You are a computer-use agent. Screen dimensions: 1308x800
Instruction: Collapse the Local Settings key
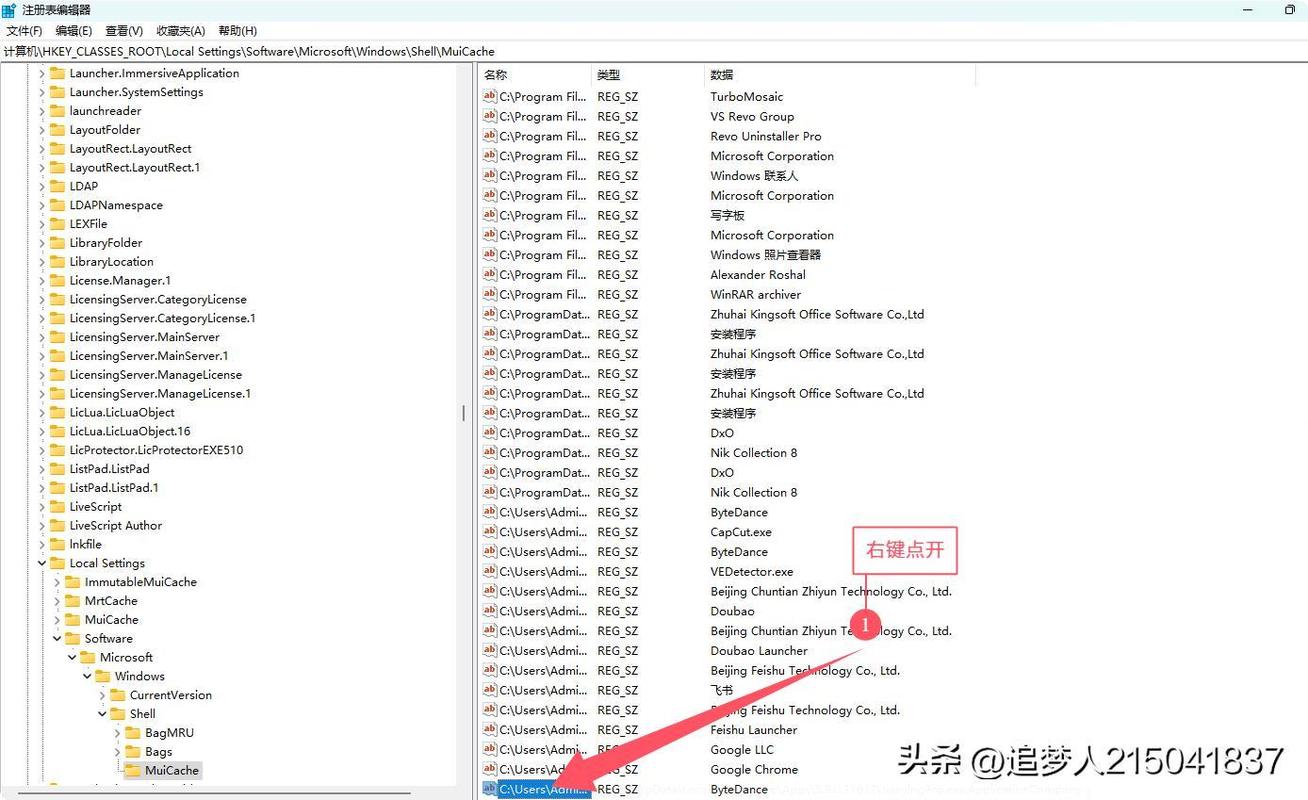[41, 563]
